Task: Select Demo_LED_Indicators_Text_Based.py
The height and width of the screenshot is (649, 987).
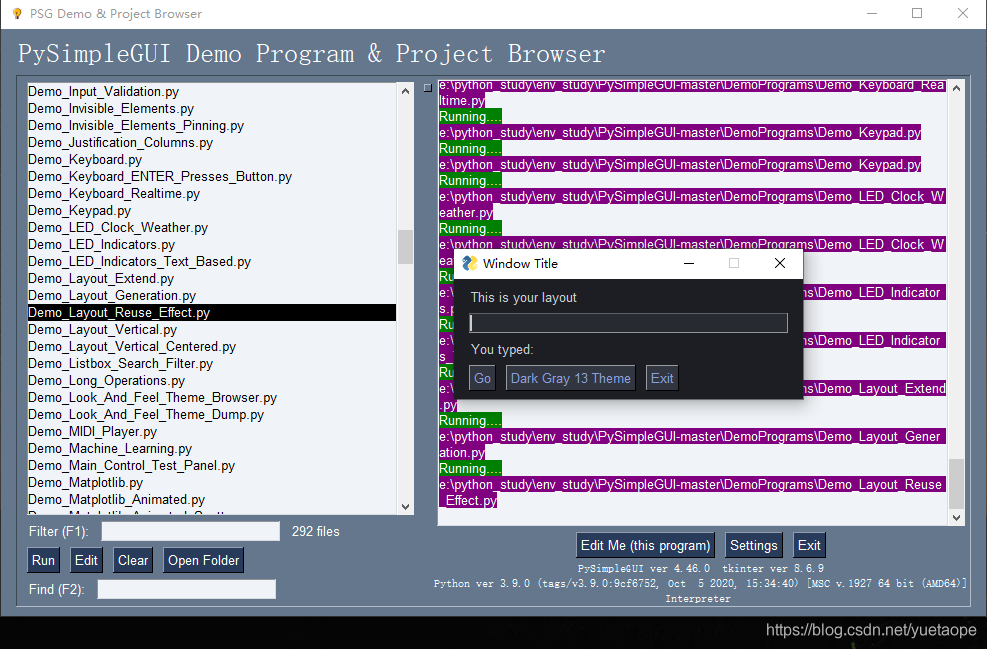Action: pos(212,261)
